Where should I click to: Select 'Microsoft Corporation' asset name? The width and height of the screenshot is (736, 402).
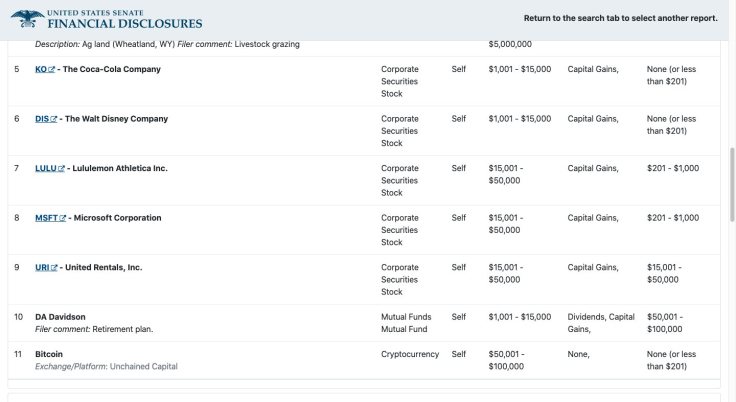pyautogui.click(x=117, y=218)
